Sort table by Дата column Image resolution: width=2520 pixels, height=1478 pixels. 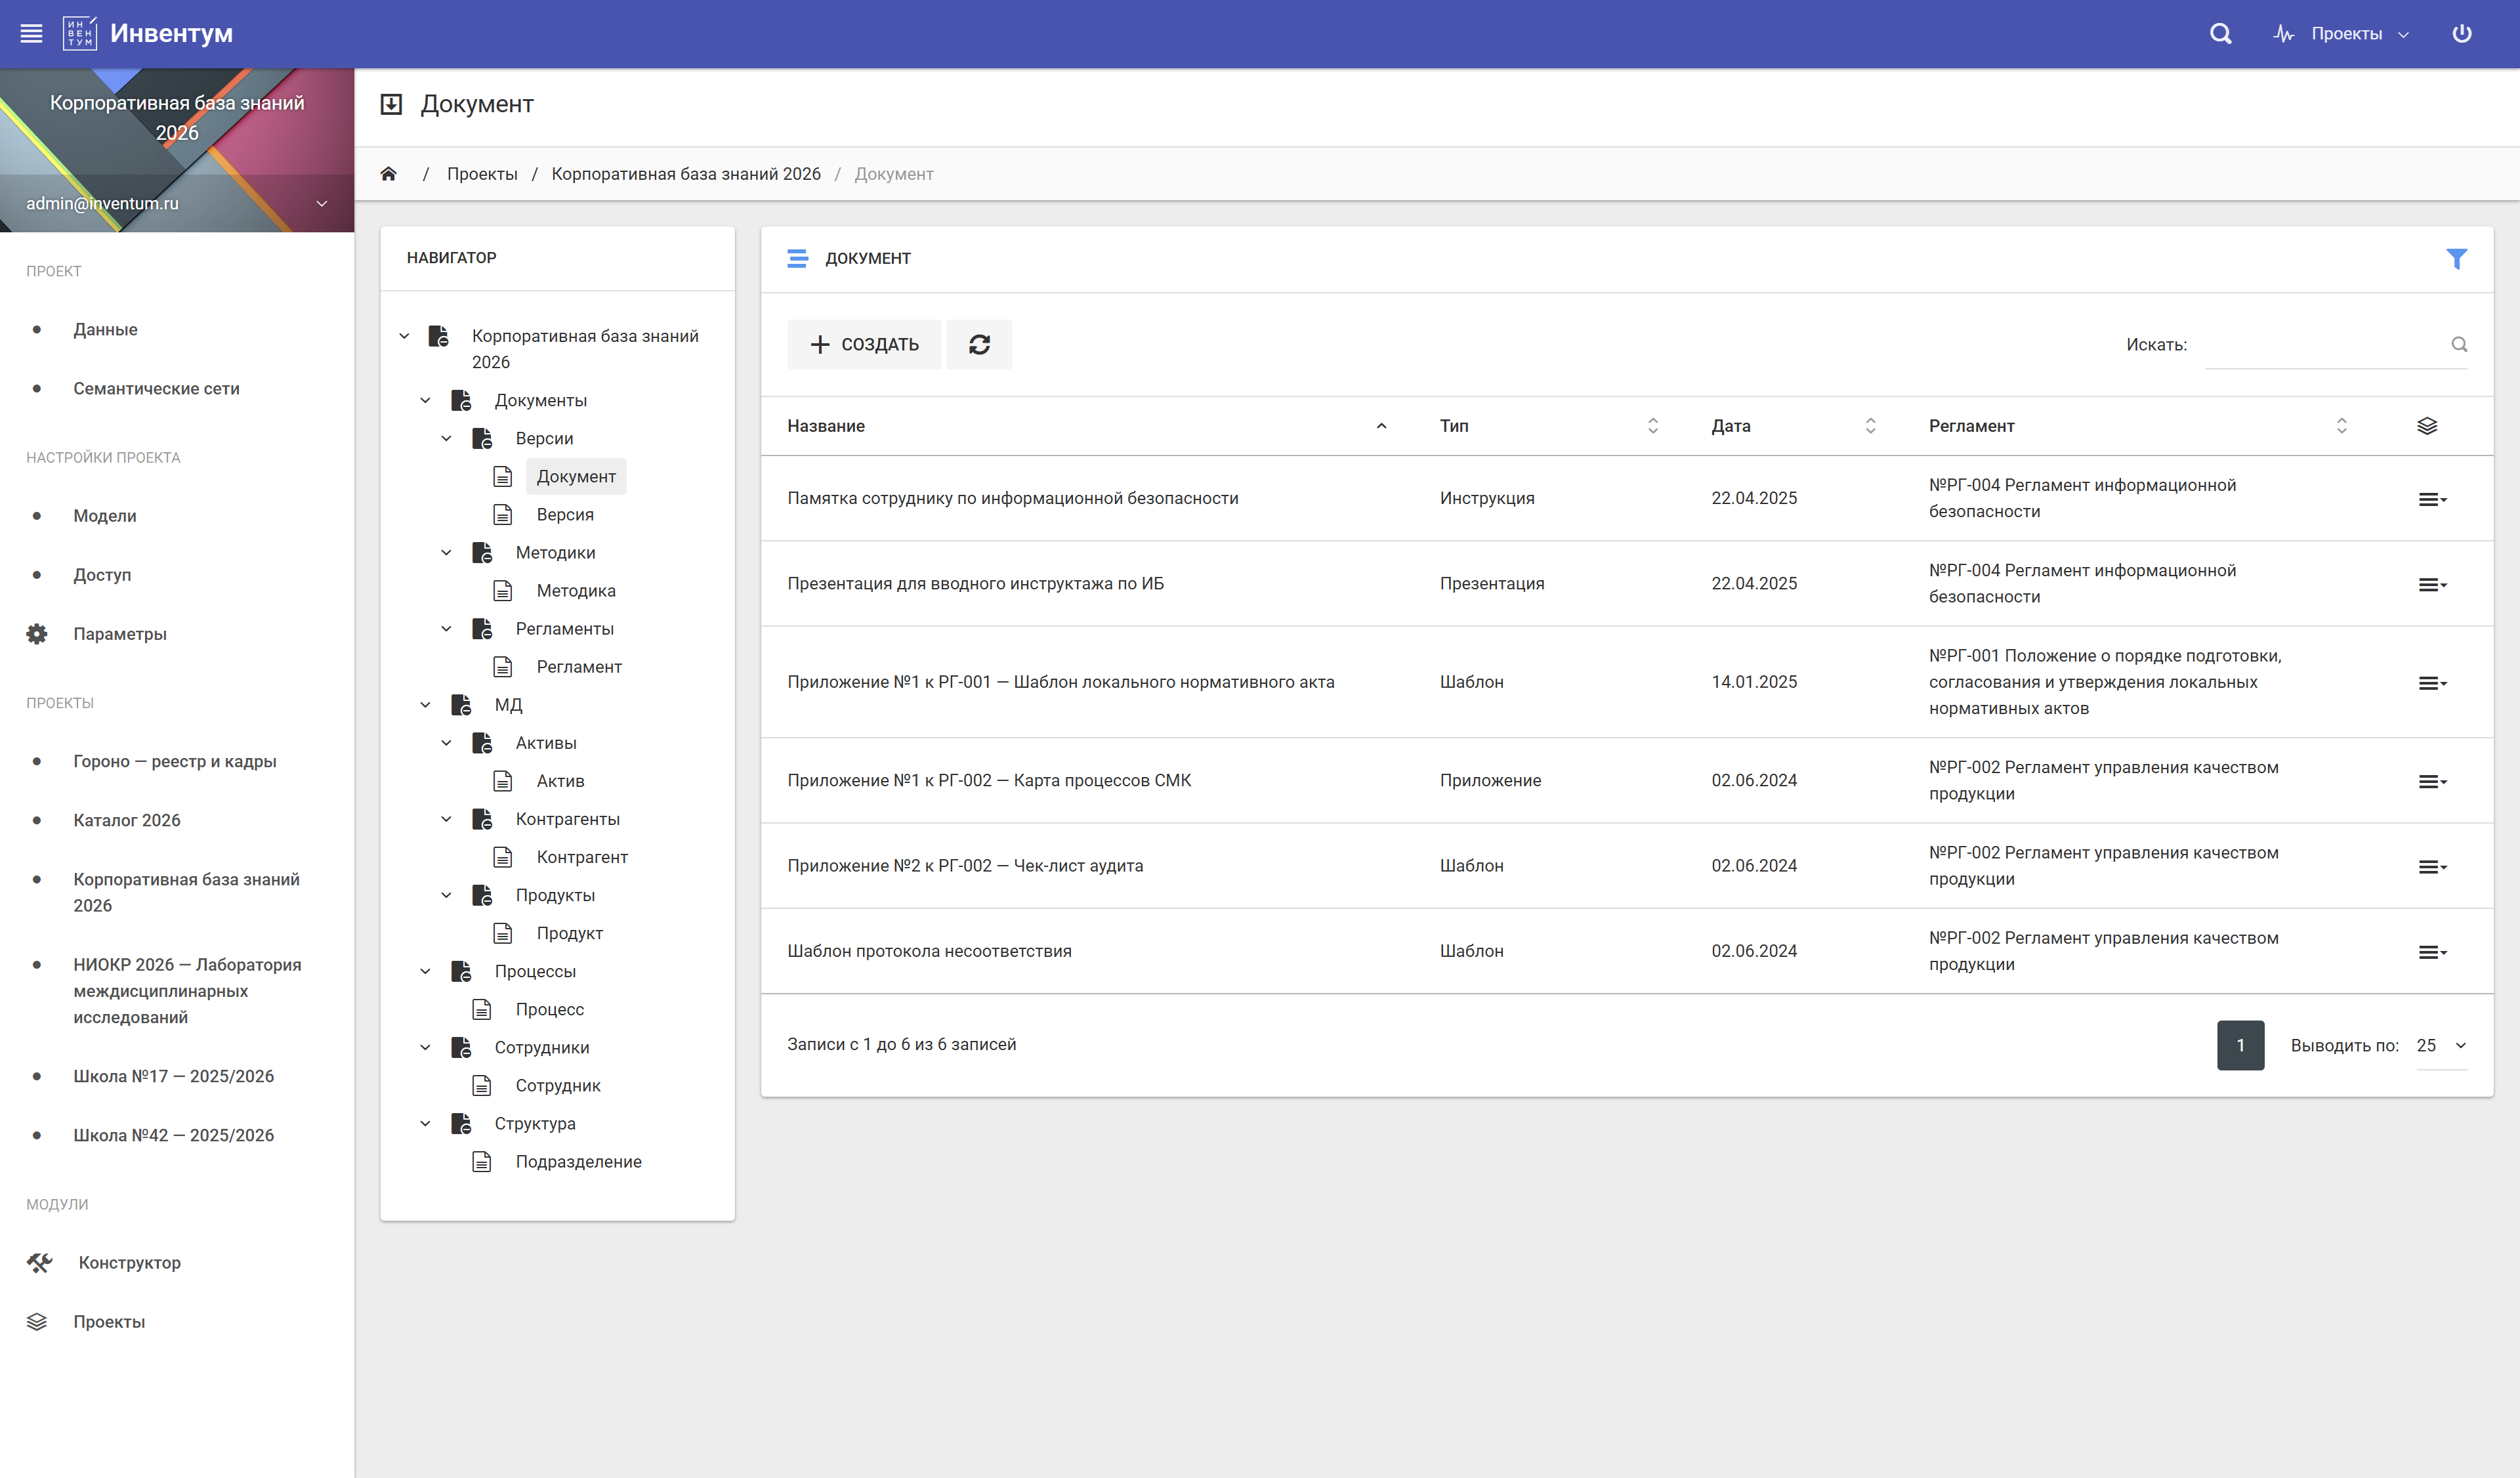click(1794, 426)
